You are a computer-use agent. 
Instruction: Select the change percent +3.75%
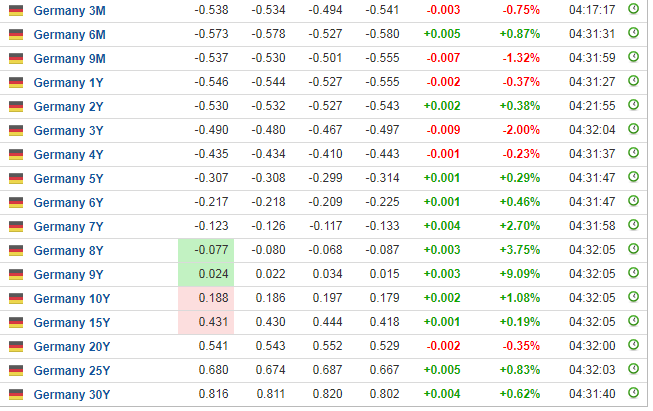click(520, 250)
